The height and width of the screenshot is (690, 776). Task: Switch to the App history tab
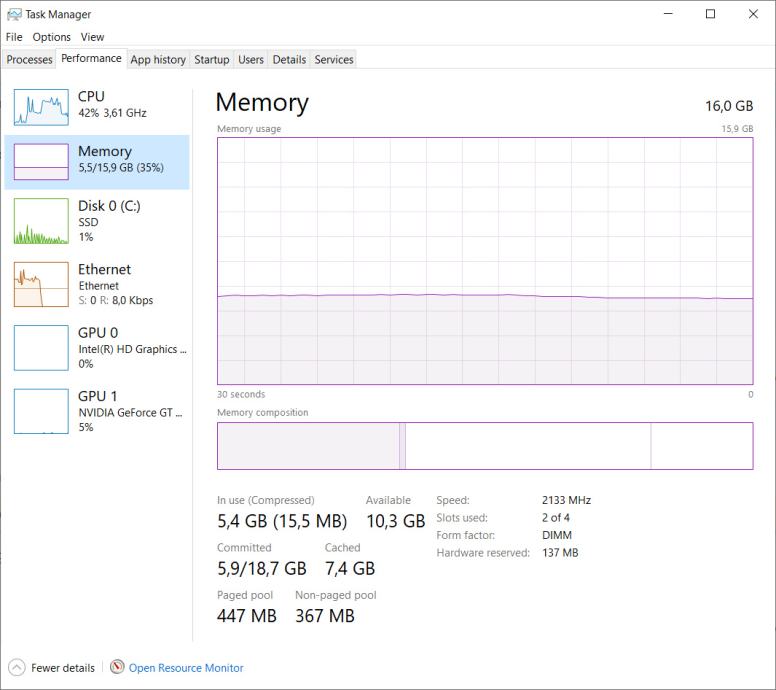[158, 60]
